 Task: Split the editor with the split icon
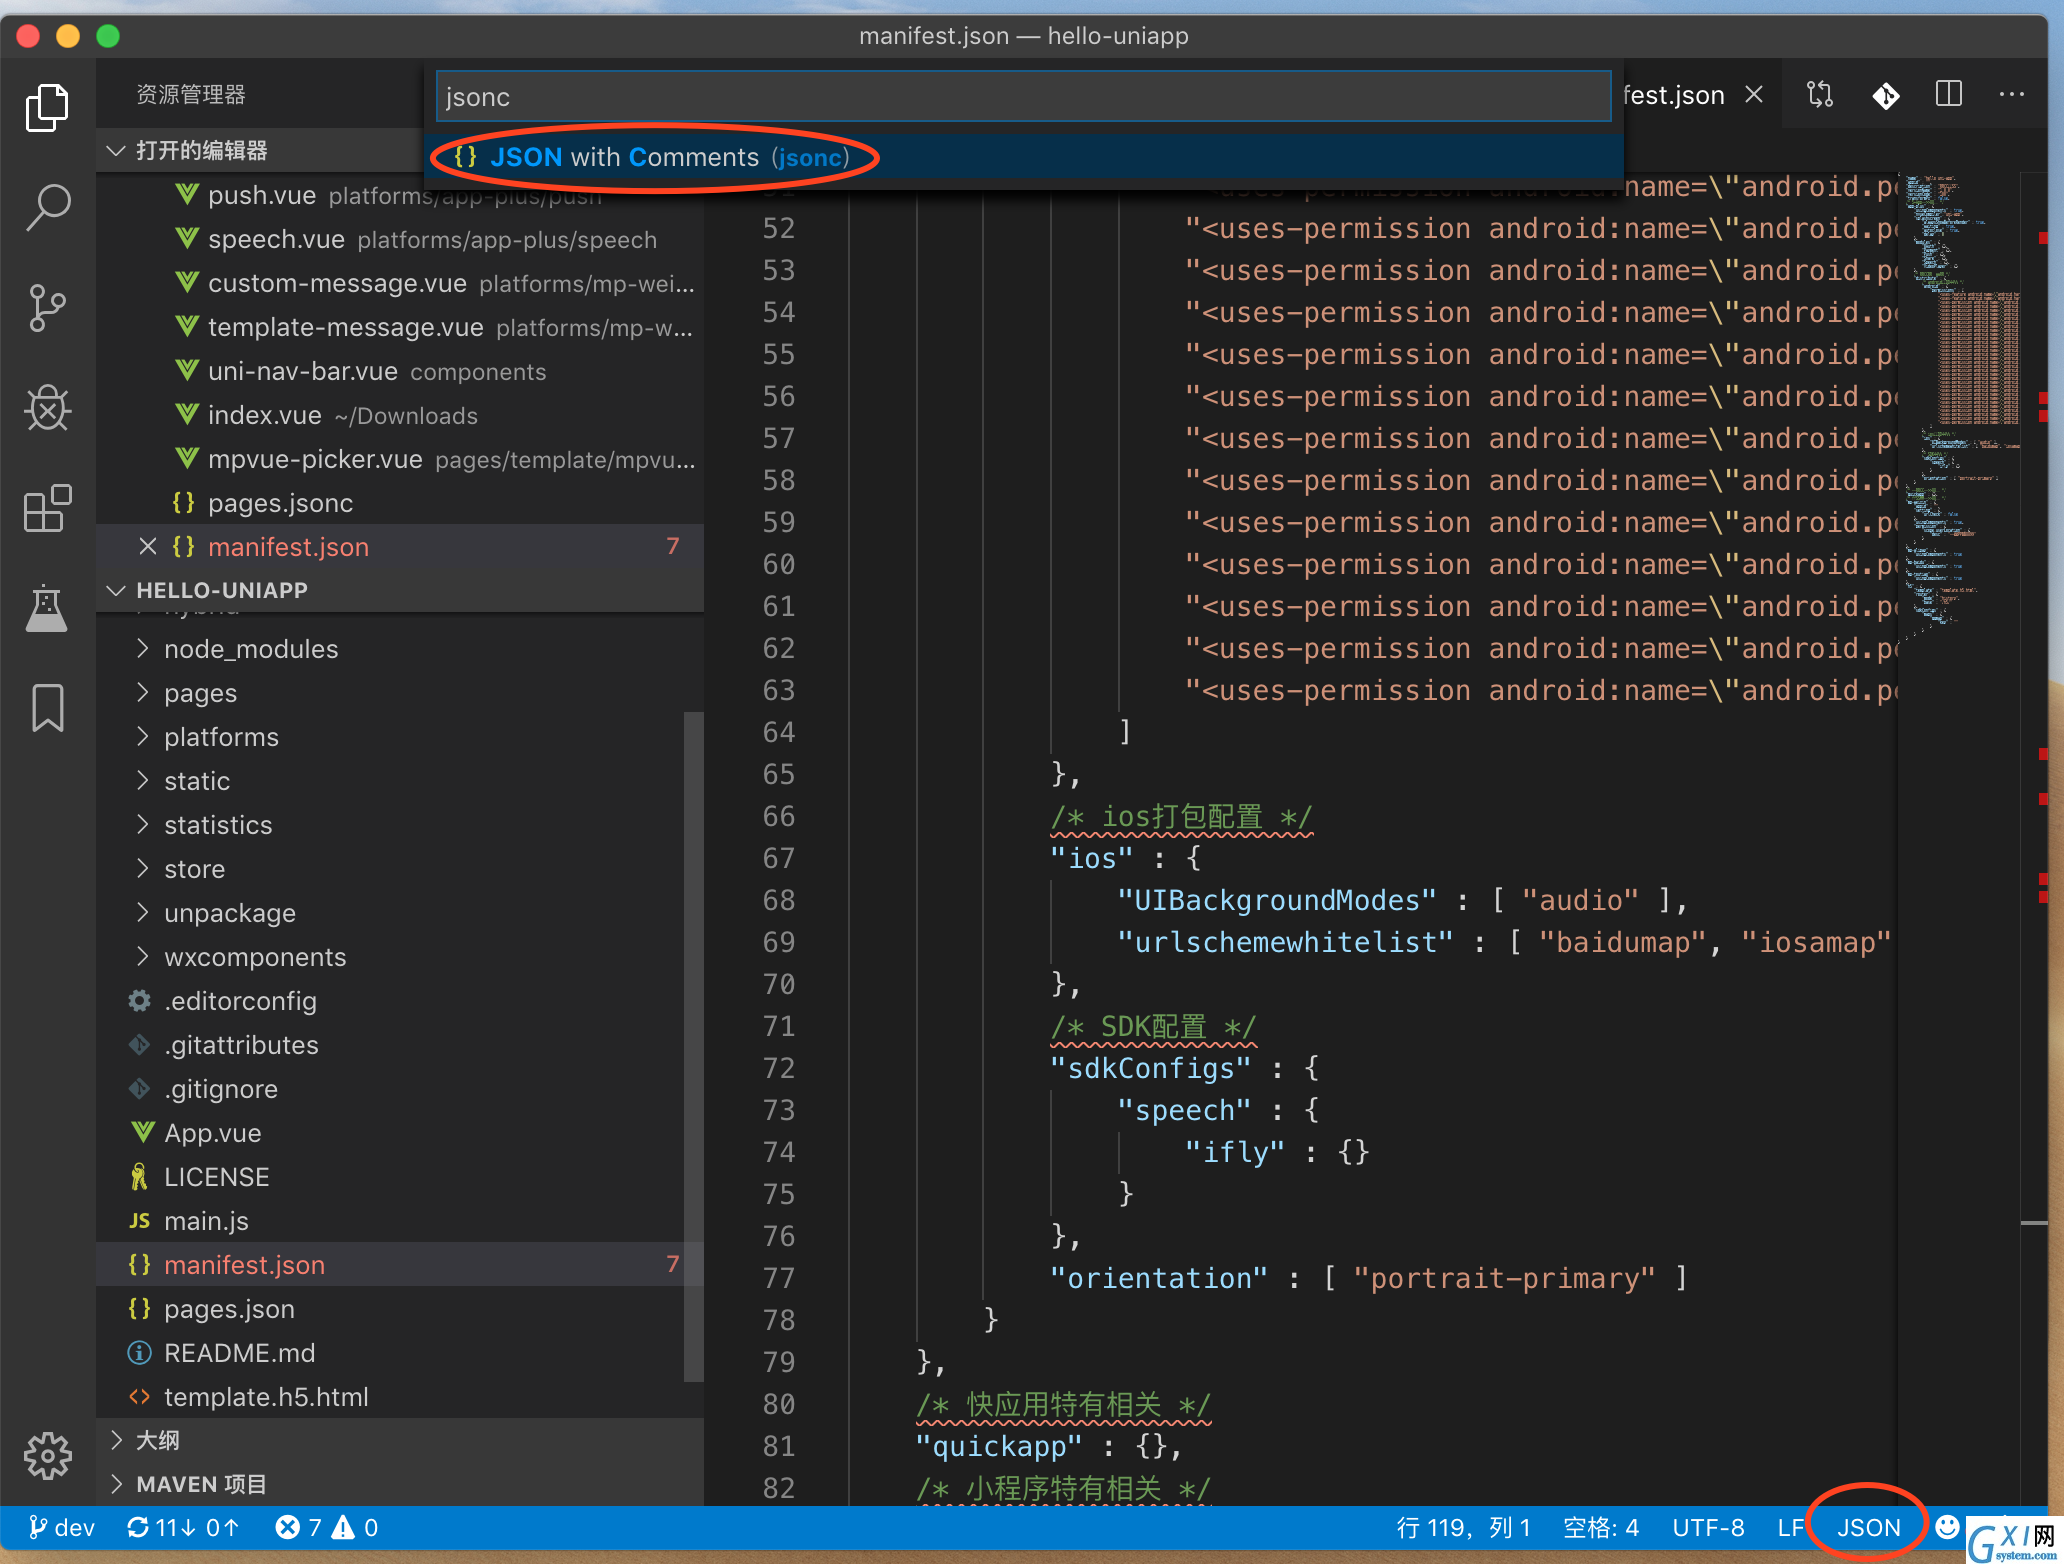tap(1949, 95)
